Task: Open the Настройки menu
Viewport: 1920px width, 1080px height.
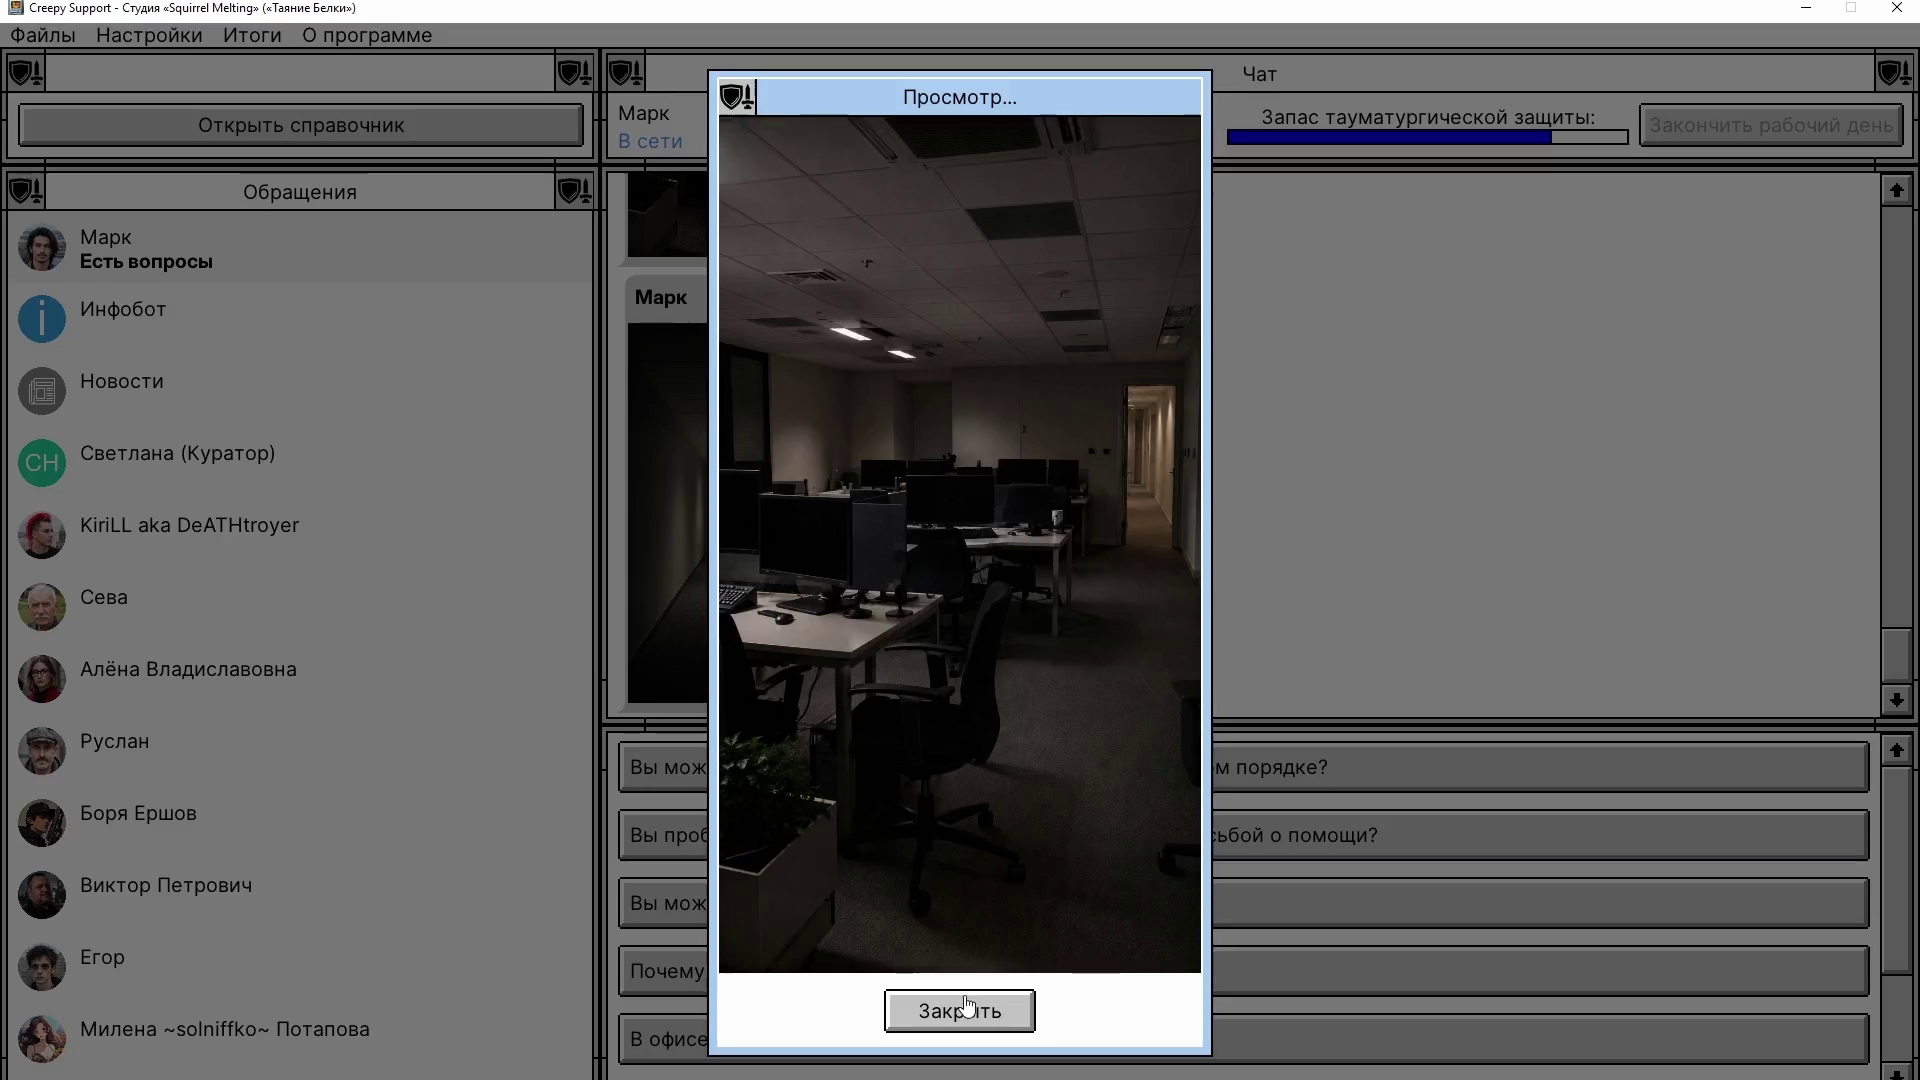Action: coord(149,35)
